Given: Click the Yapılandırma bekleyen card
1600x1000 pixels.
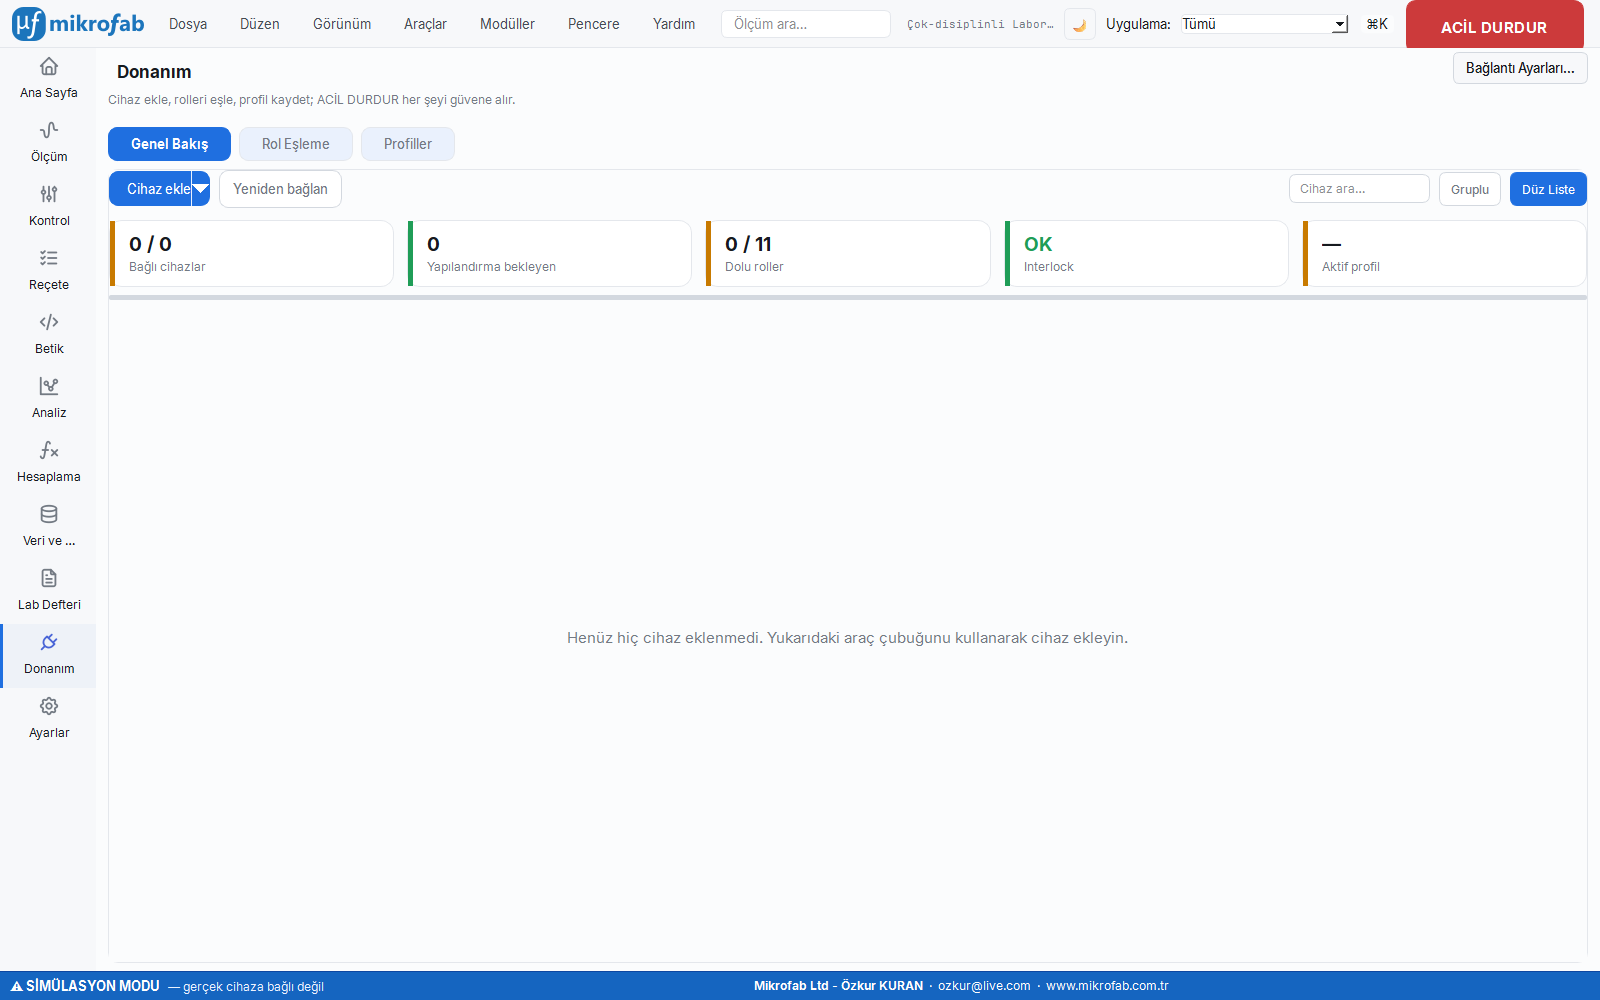Looking at the screenshot, I should coord(549,254).
